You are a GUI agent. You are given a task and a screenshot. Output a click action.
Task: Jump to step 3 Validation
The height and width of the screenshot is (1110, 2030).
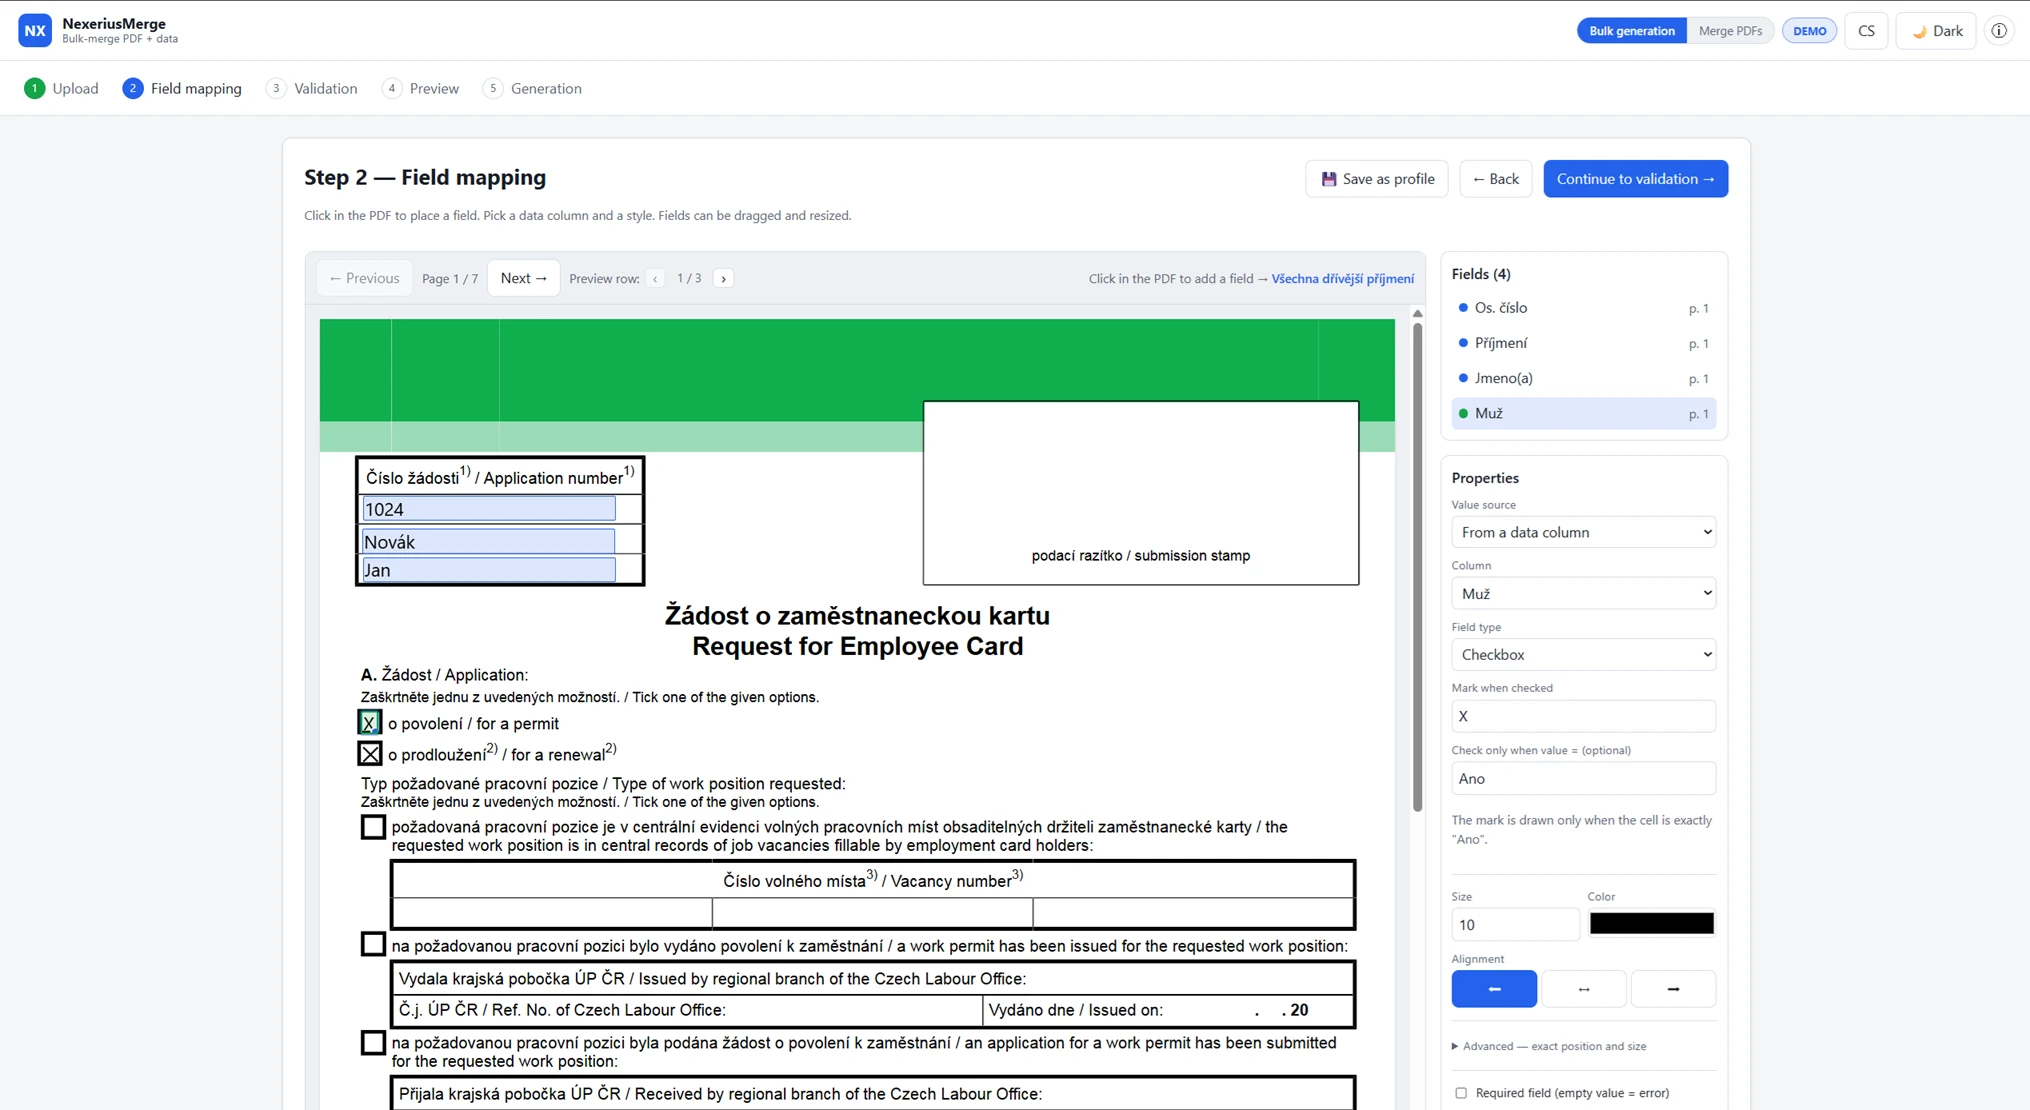312,88
